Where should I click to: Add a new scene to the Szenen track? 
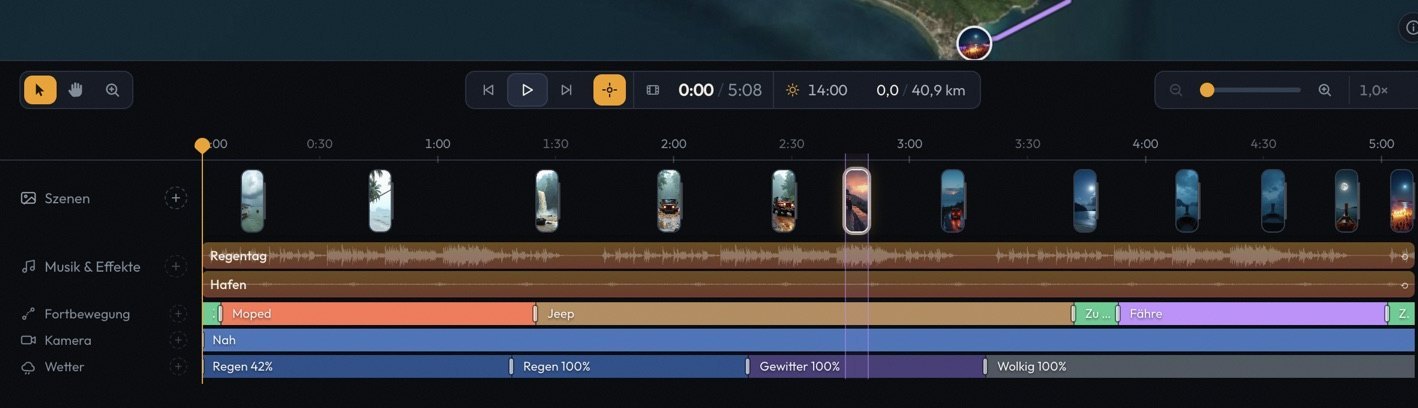coord(176,198)
